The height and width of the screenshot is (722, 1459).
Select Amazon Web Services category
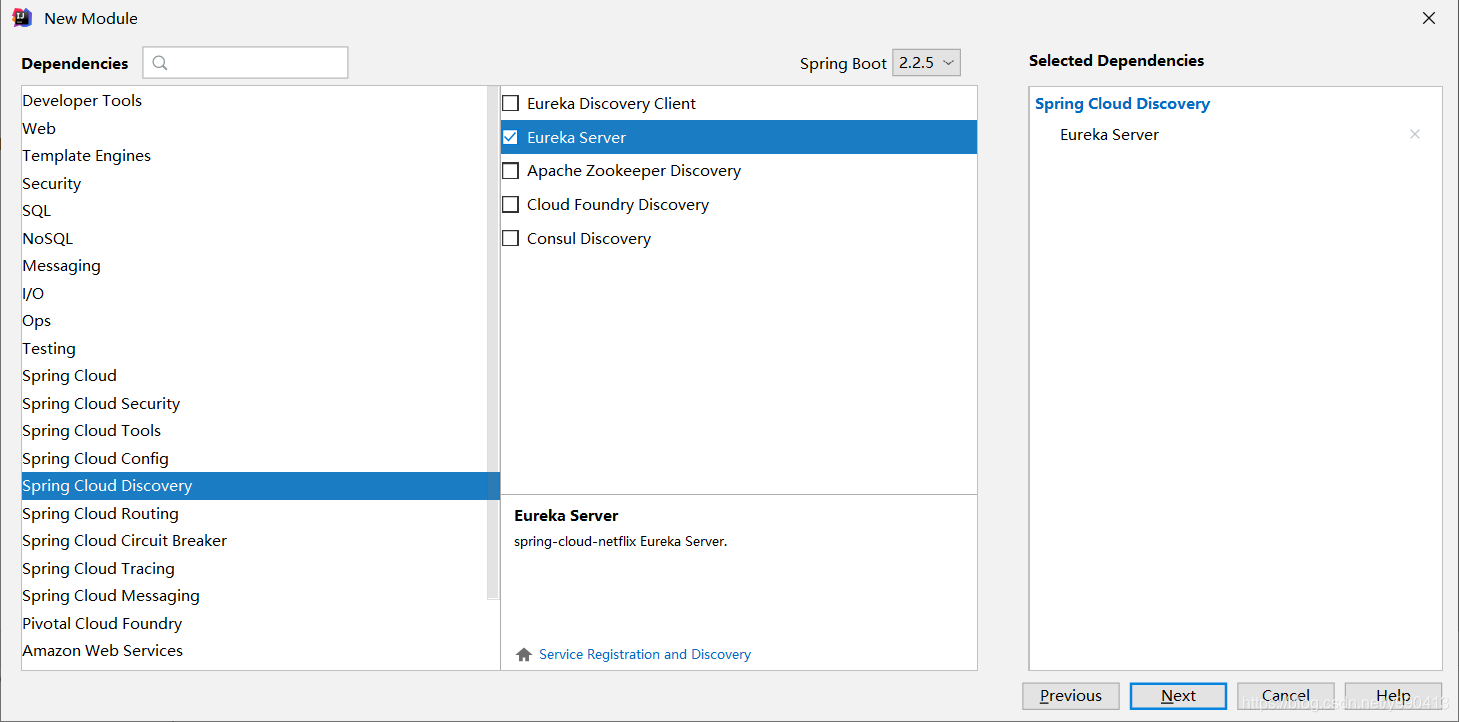click(x=254, y=651)
